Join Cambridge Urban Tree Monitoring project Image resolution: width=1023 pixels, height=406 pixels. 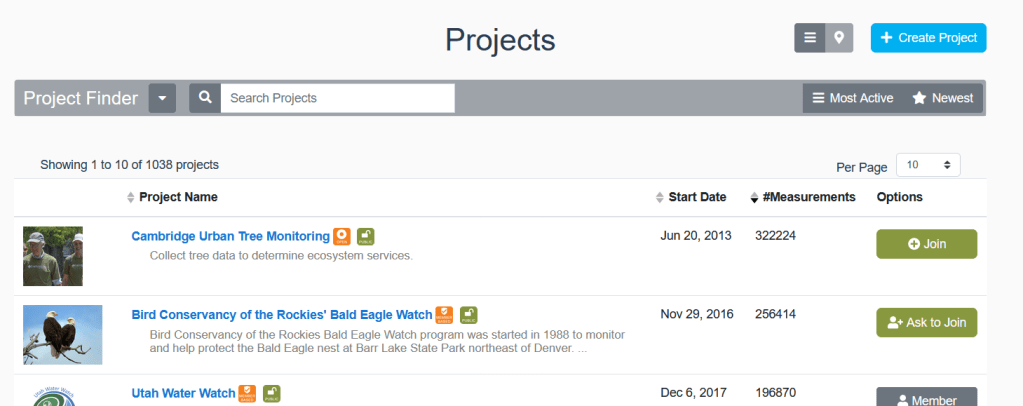(926, 244)
